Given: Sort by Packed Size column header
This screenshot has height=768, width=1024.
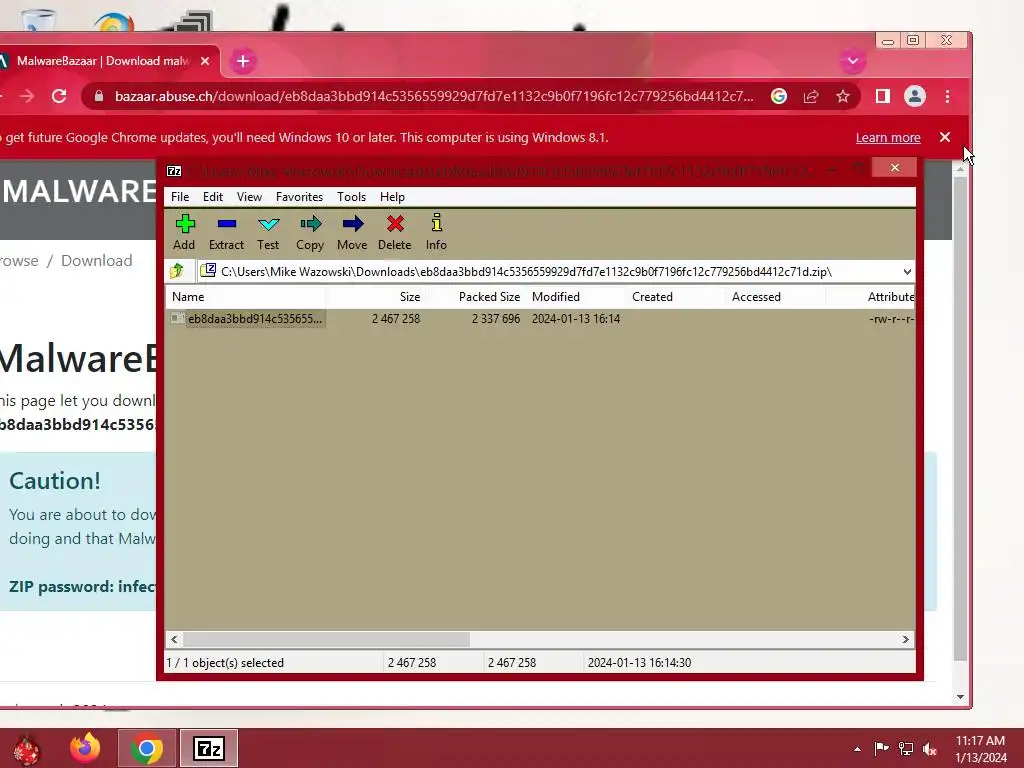Looking at the screenshot, I should click(x=475, y=296).
